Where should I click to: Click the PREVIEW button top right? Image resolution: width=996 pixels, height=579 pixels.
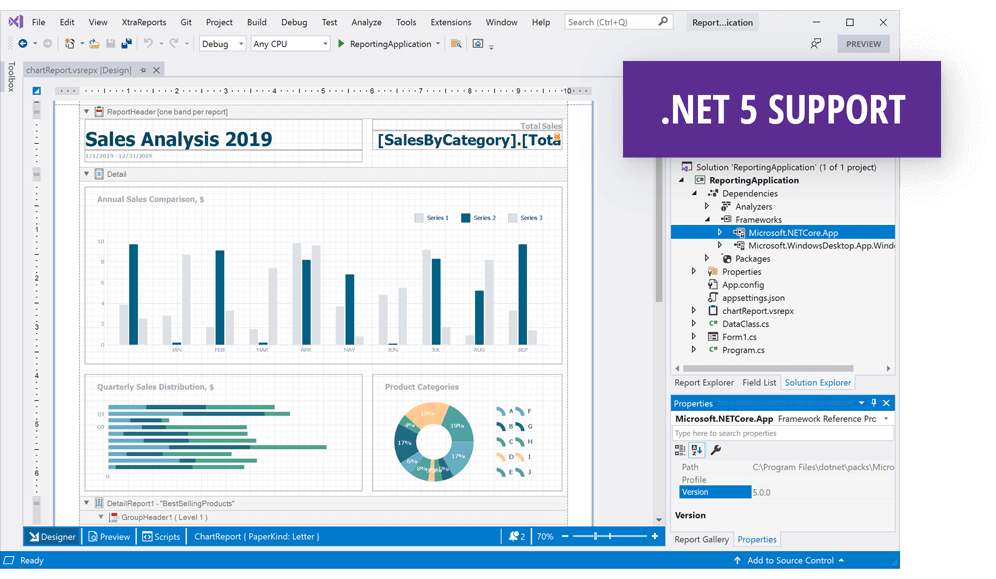click(x=862, y=43)
